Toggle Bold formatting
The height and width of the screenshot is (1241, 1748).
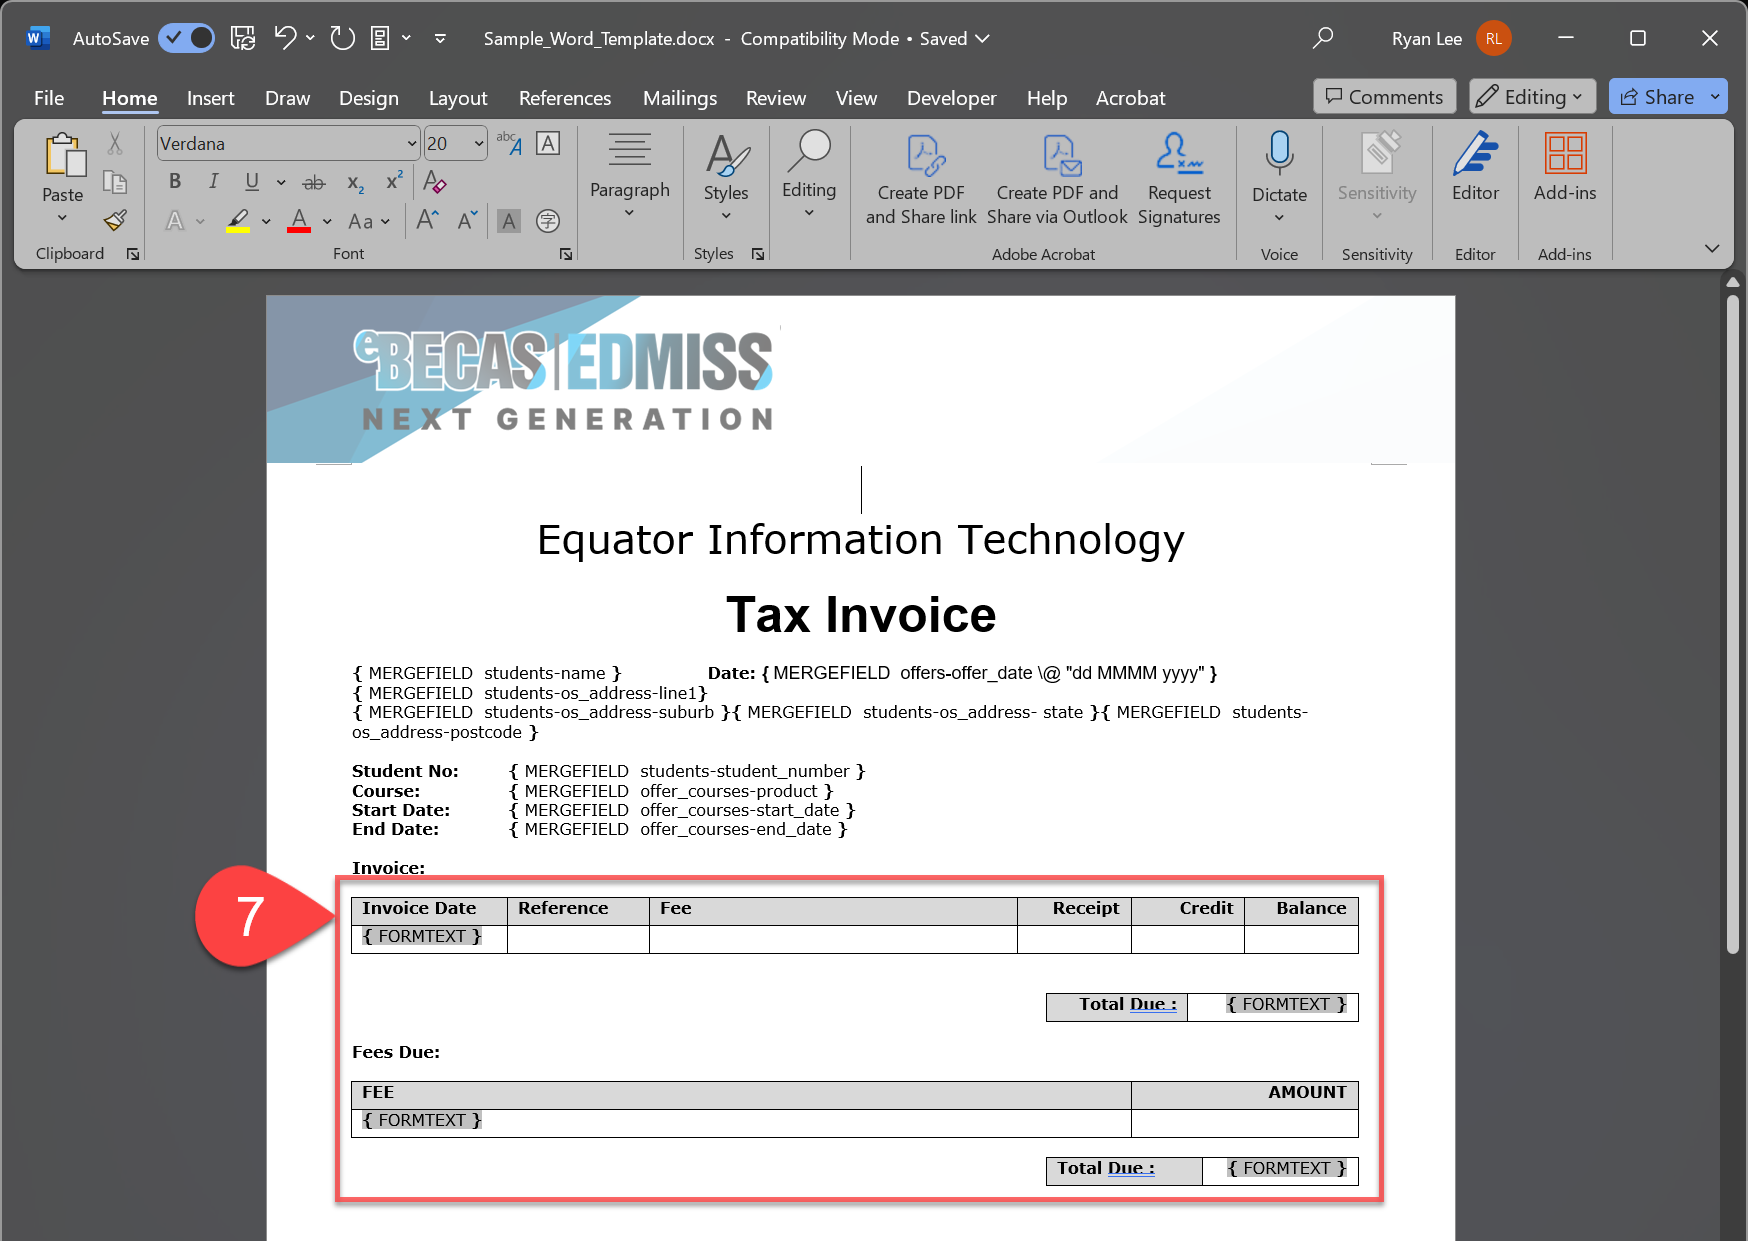pyautogui.click(x=175, y=181)
